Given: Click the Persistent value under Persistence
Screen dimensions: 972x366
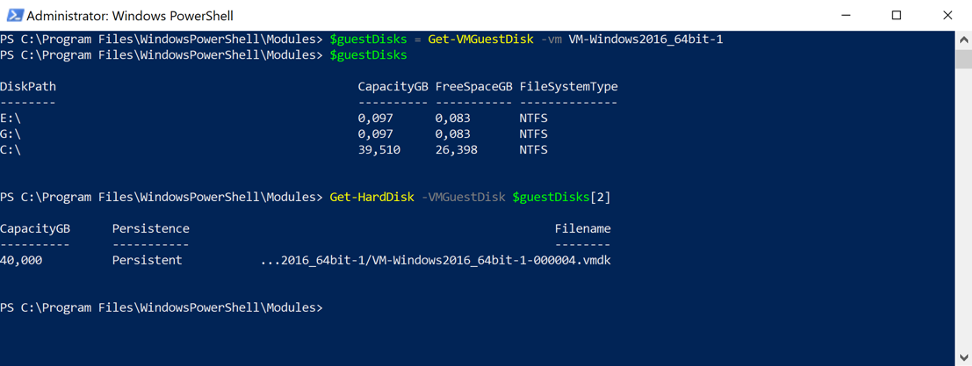Looking at the screenshot, I should pyautogui.click(x=147, y=261).
